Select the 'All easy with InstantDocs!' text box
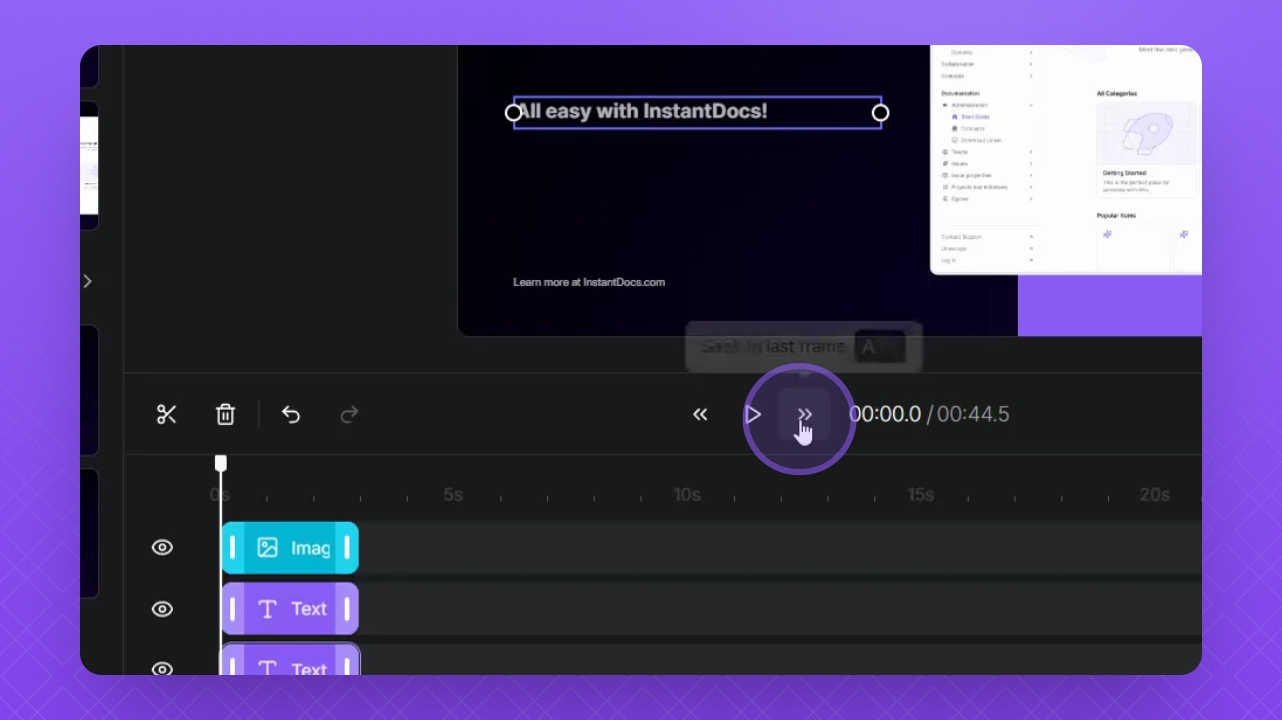This screenshot has height=720, width=1282. tap(697, 112)
